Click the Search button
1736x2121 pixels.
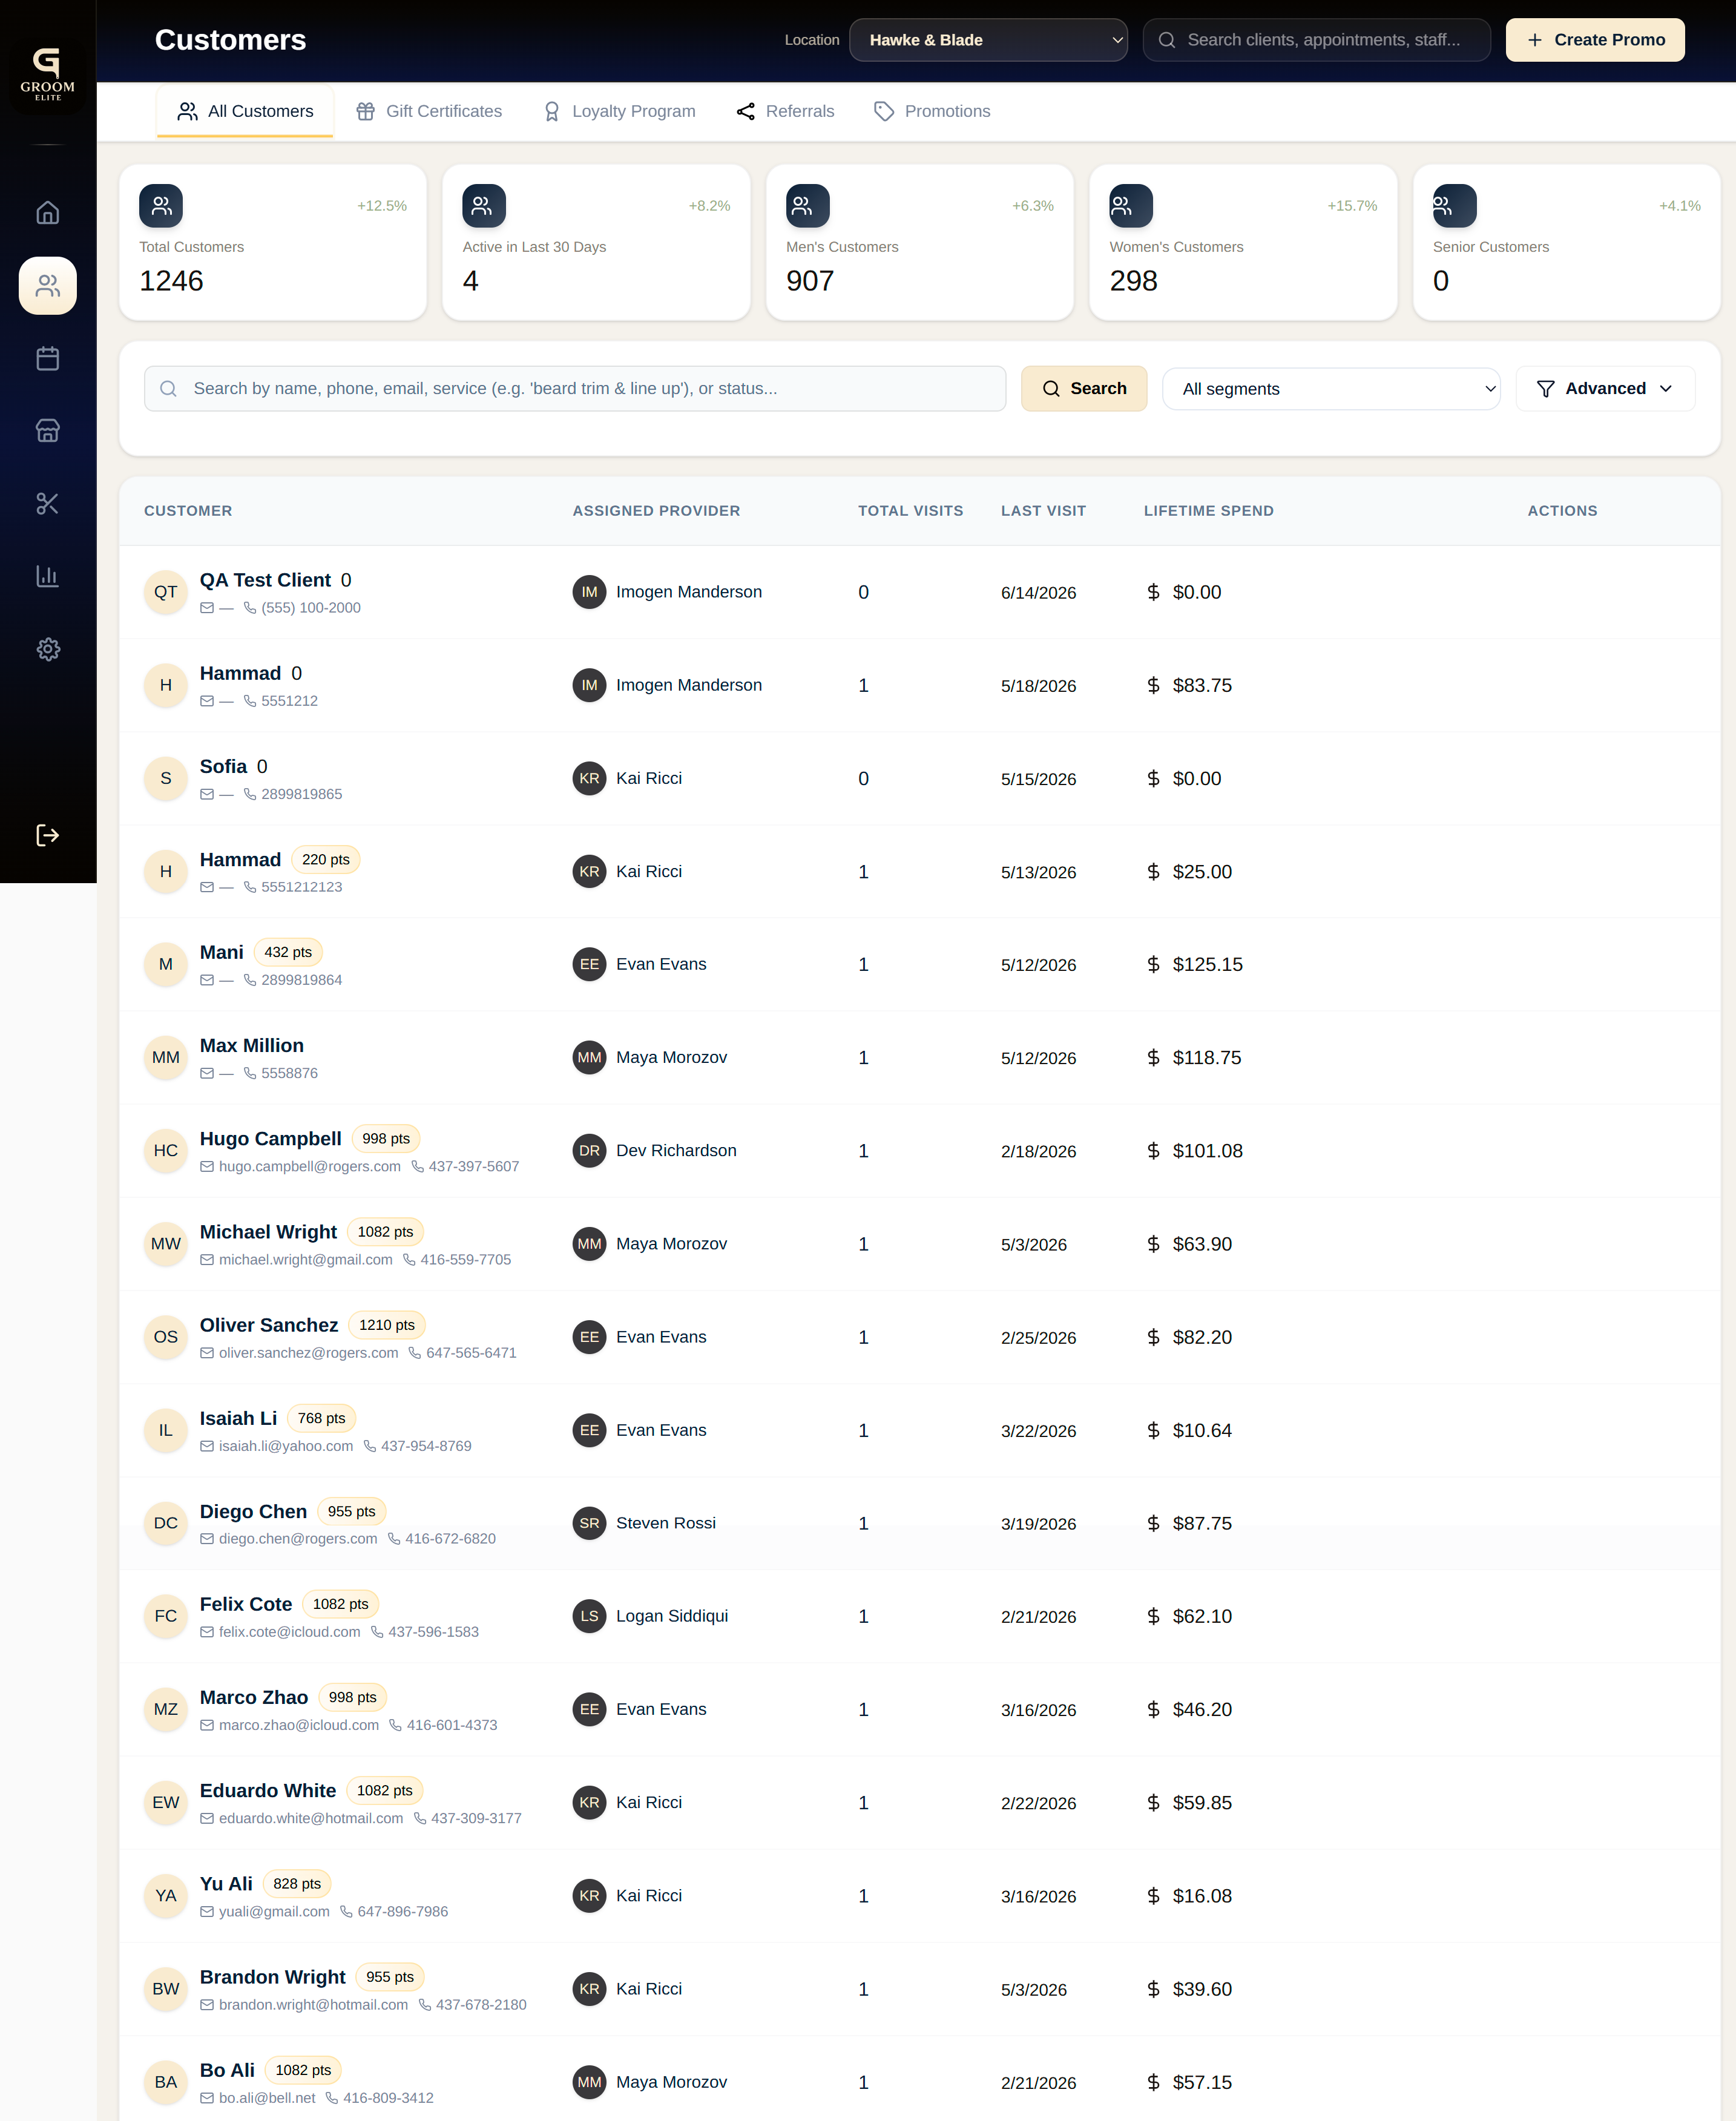click(1084, 389)
